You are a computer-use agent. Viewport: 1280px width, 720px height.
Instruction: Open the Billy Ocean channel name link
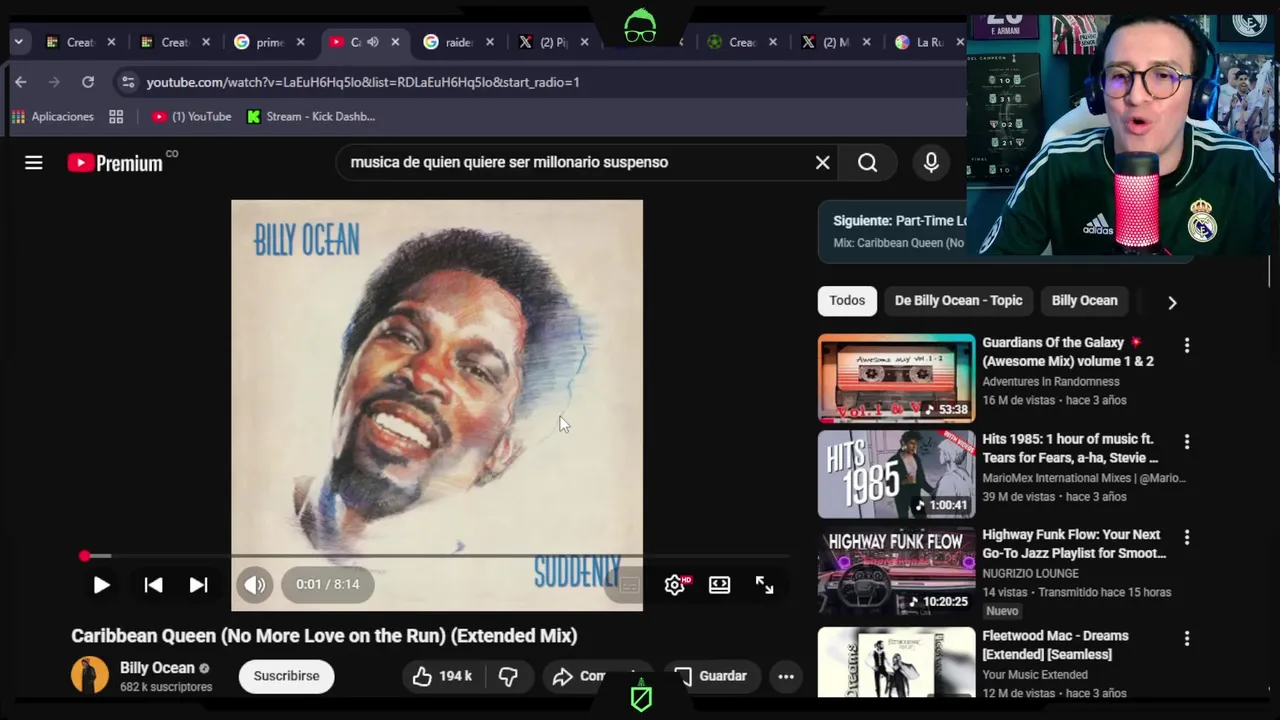point(157,668)
